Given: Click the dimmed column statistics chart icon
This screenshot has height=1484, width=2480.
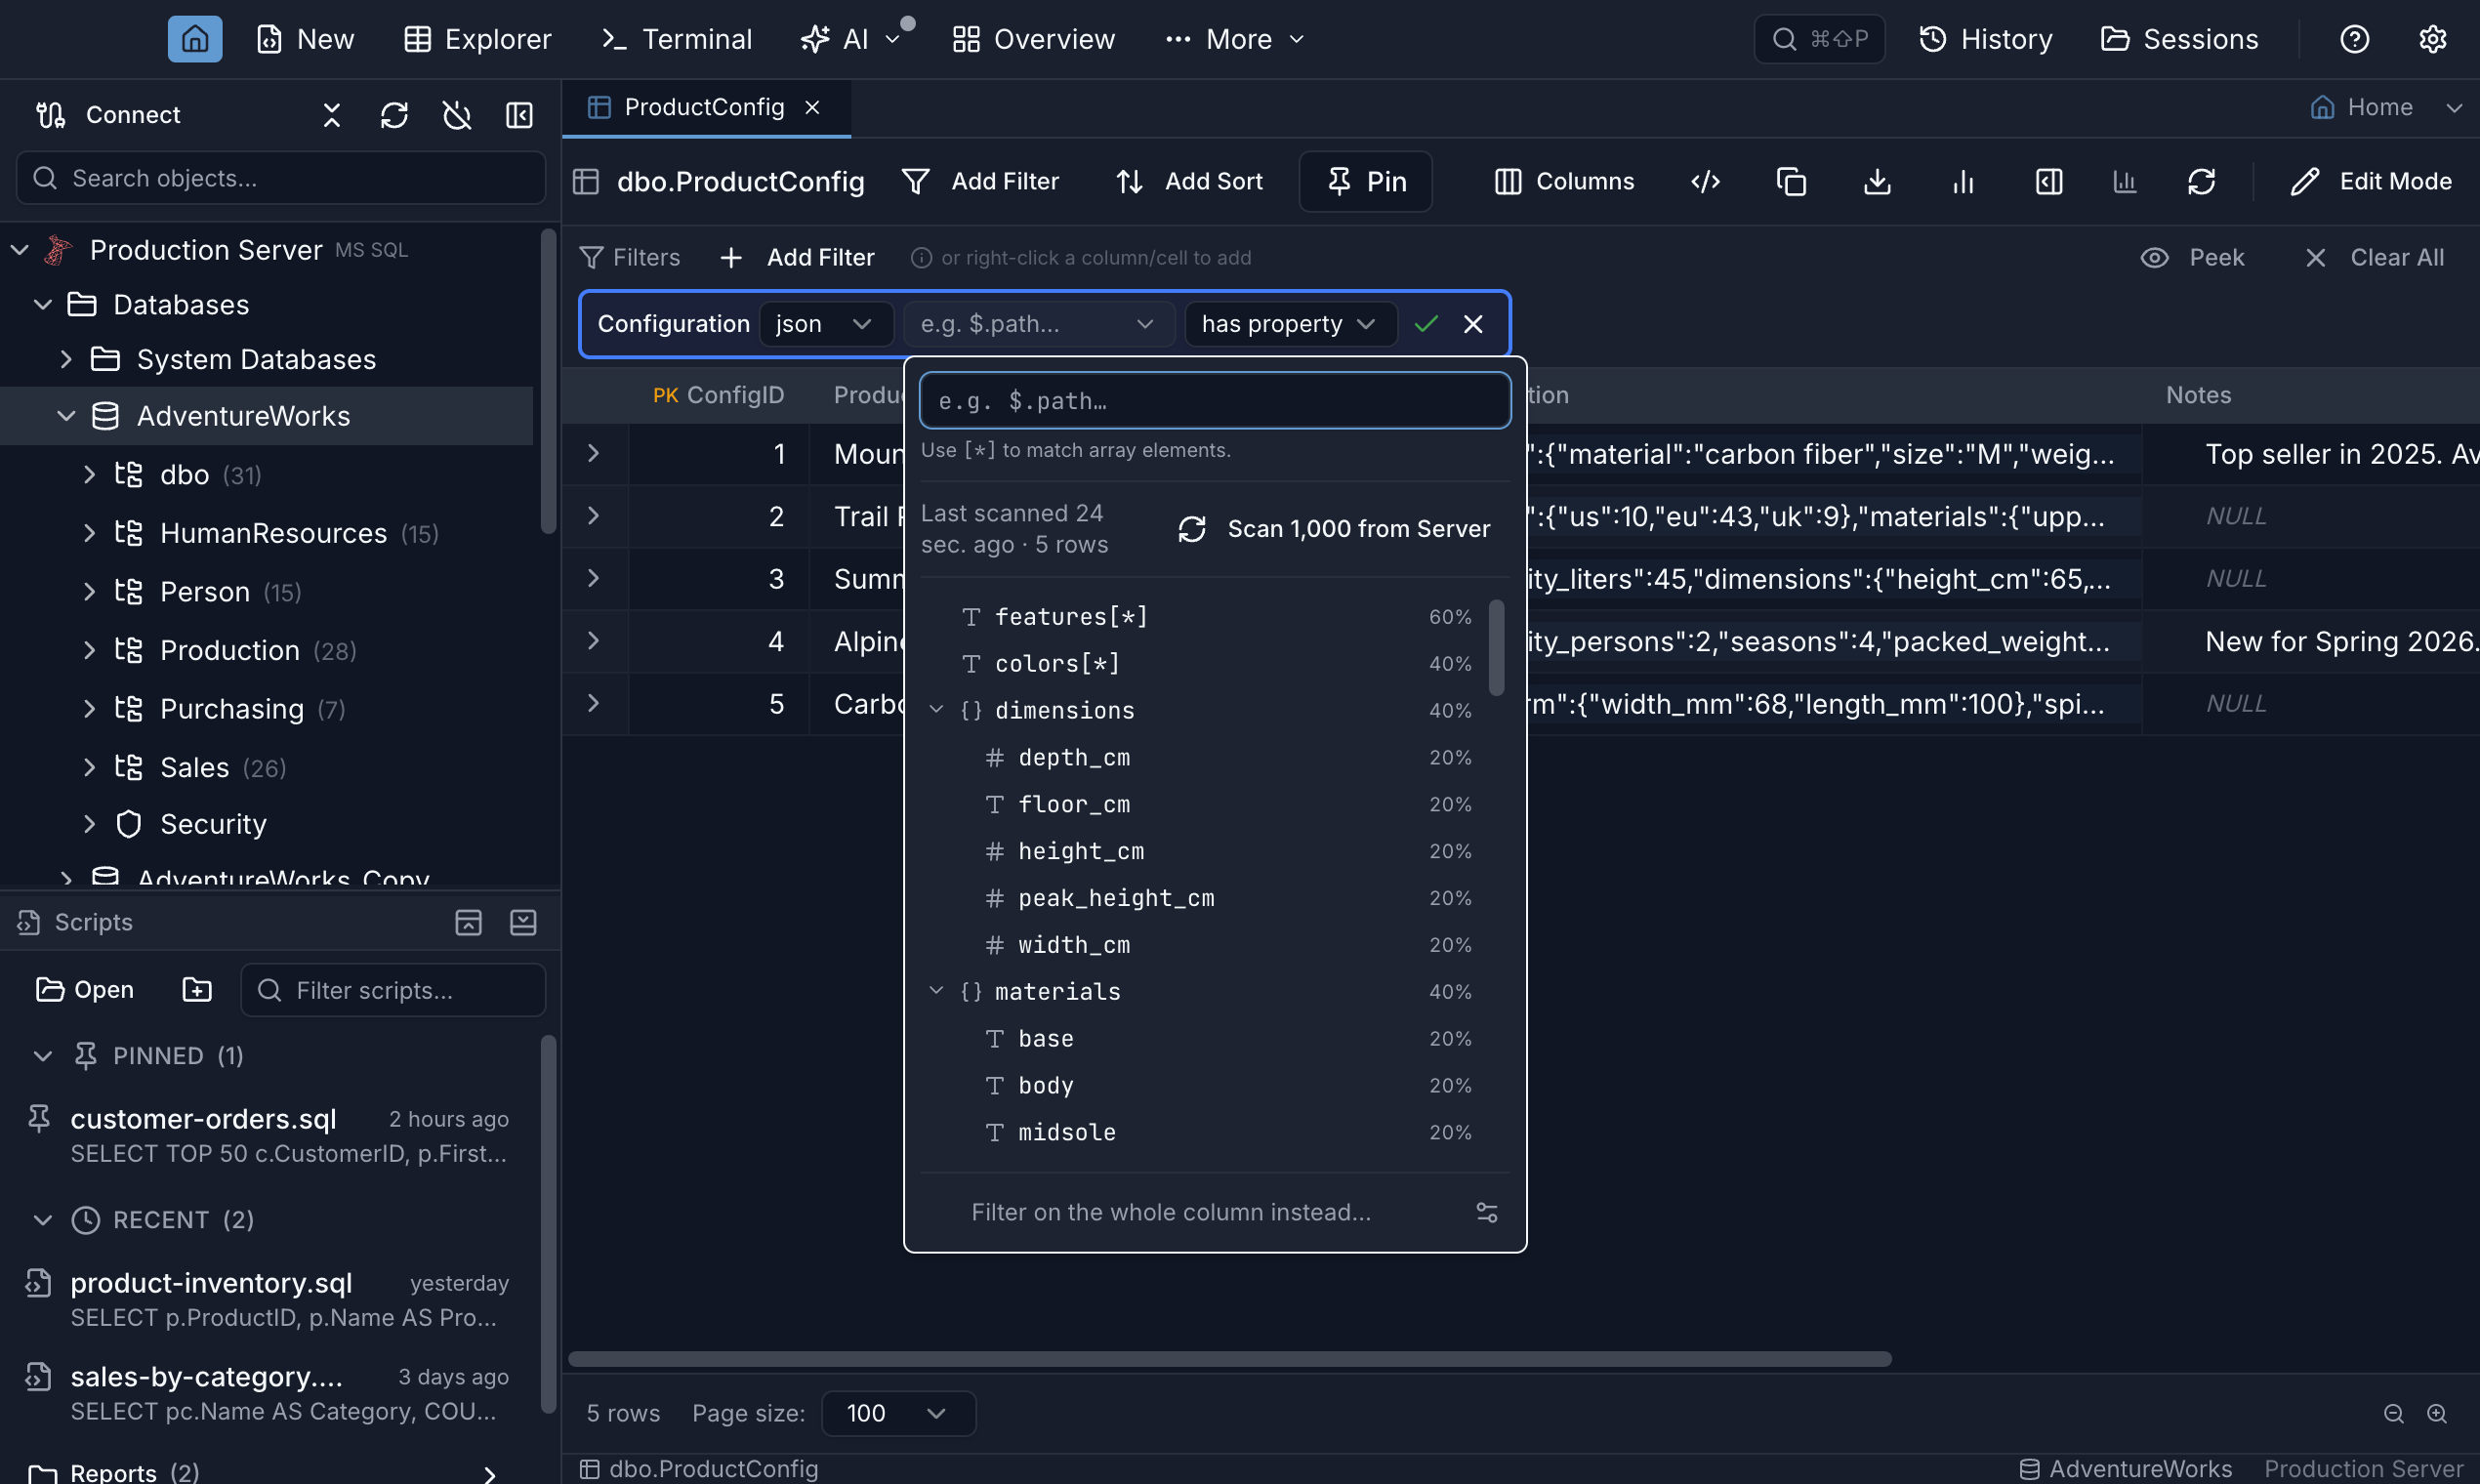Looking at the screenshot, I should coord(2125,181).
